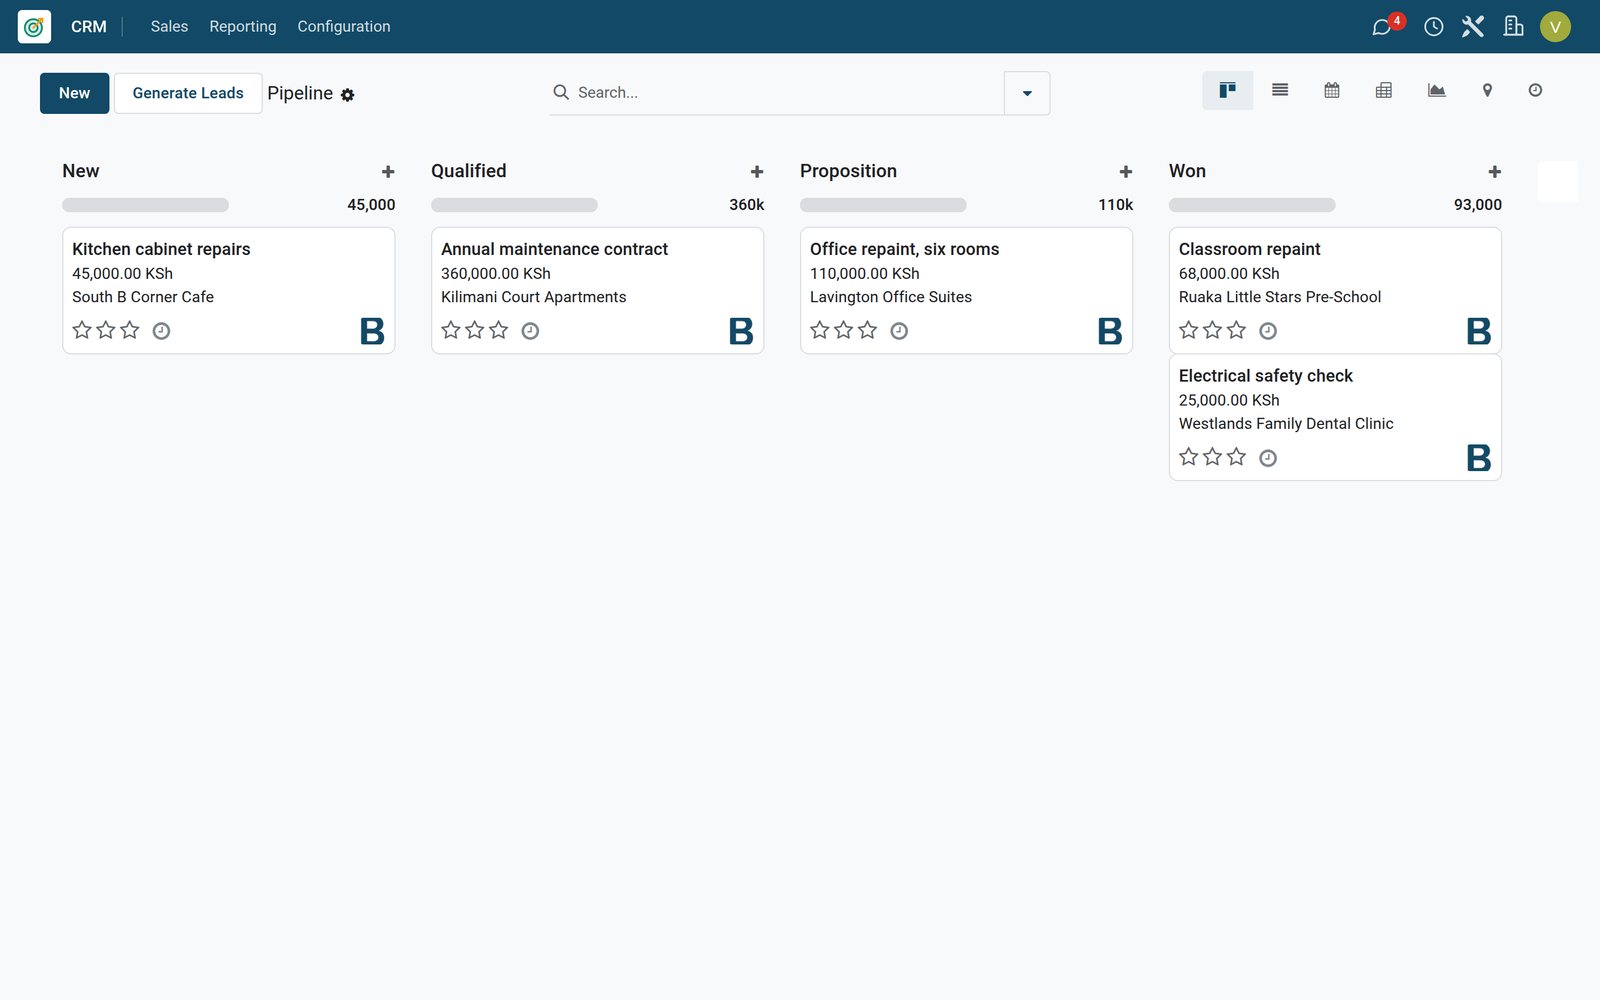1600x1000 pixels.
Task: Click the CRM app title
Action: [x=89, y=27]
